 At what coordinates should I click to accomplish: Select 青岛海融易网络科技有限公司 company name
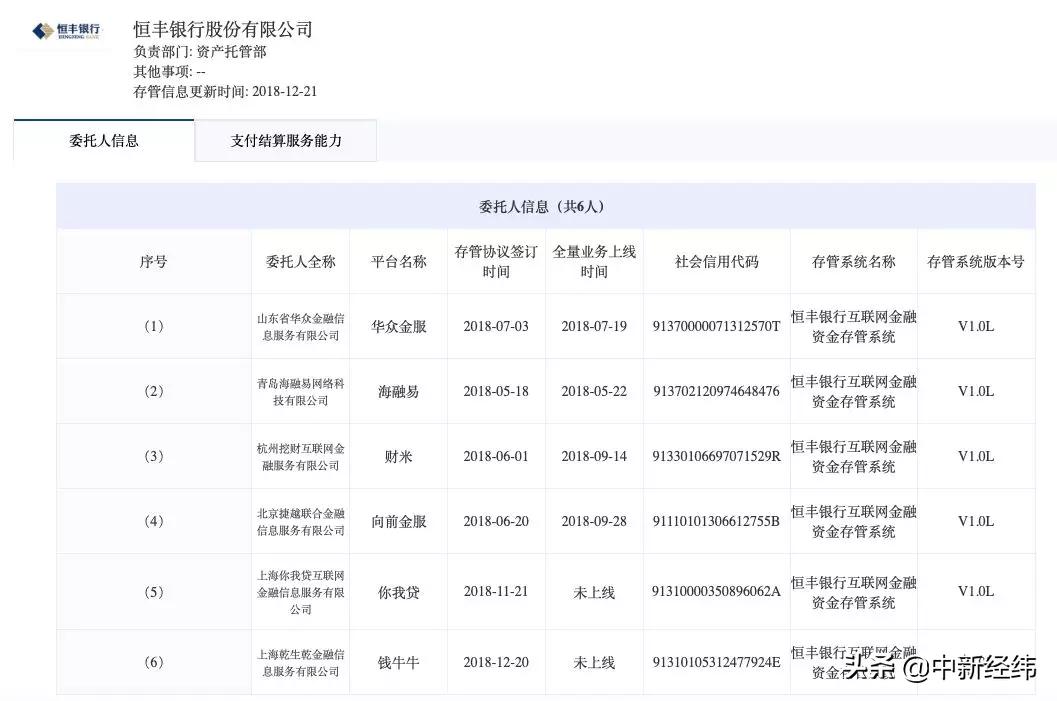(x=301, y=392)
